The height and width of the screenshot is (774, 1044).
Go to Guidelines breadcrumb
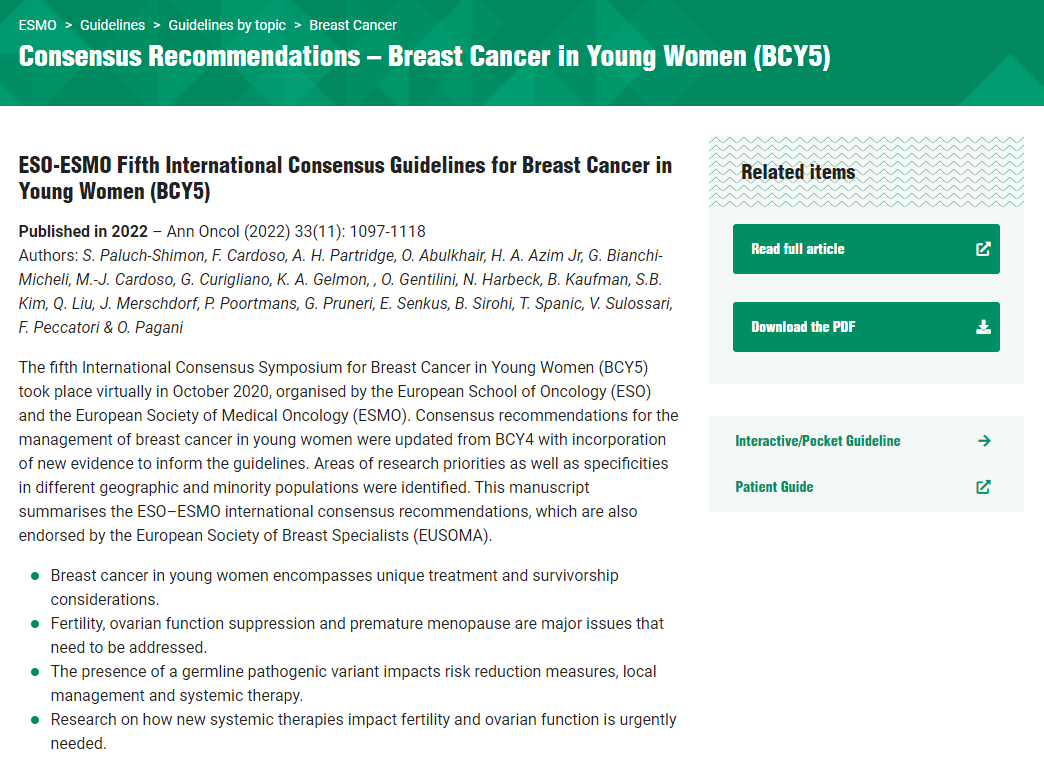pos(112,25)
